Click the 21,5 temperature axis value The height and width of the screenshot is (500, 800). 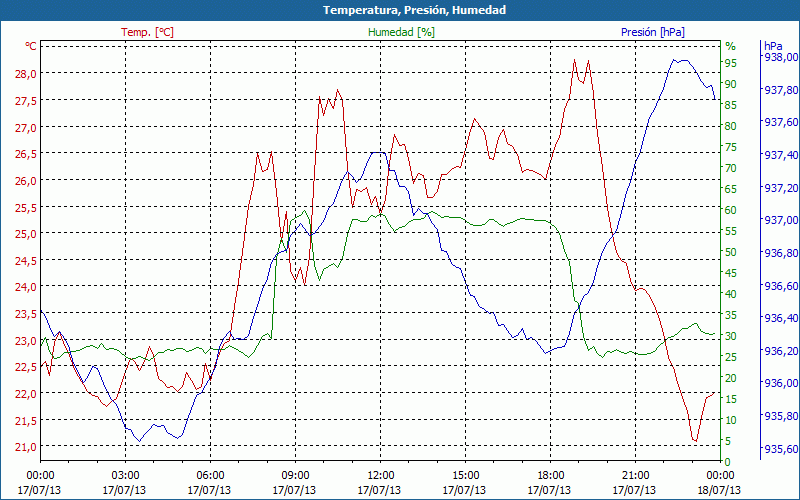[x=27, y=420]
